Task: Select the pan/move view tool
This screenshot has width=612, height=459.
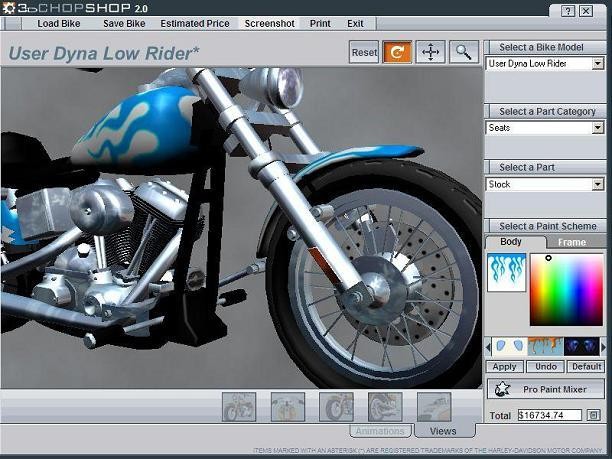Action: [431, 52]
